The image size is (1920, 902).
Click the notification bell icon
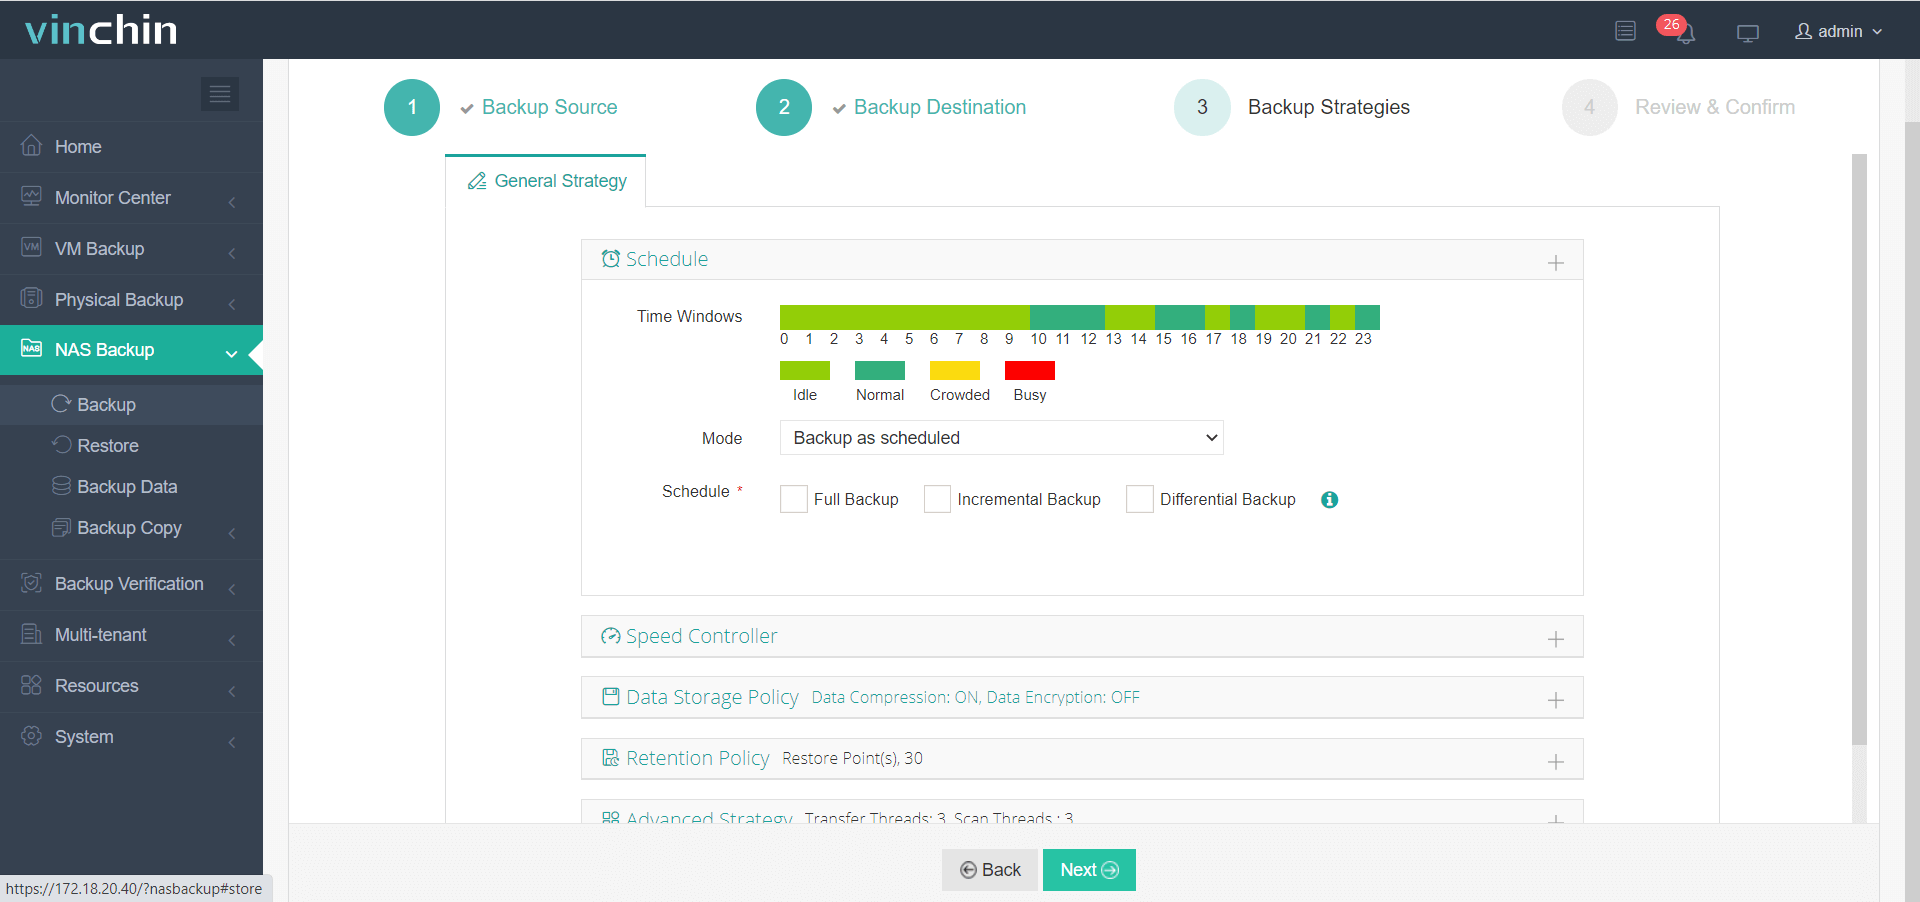click(x=1686, y=33)
